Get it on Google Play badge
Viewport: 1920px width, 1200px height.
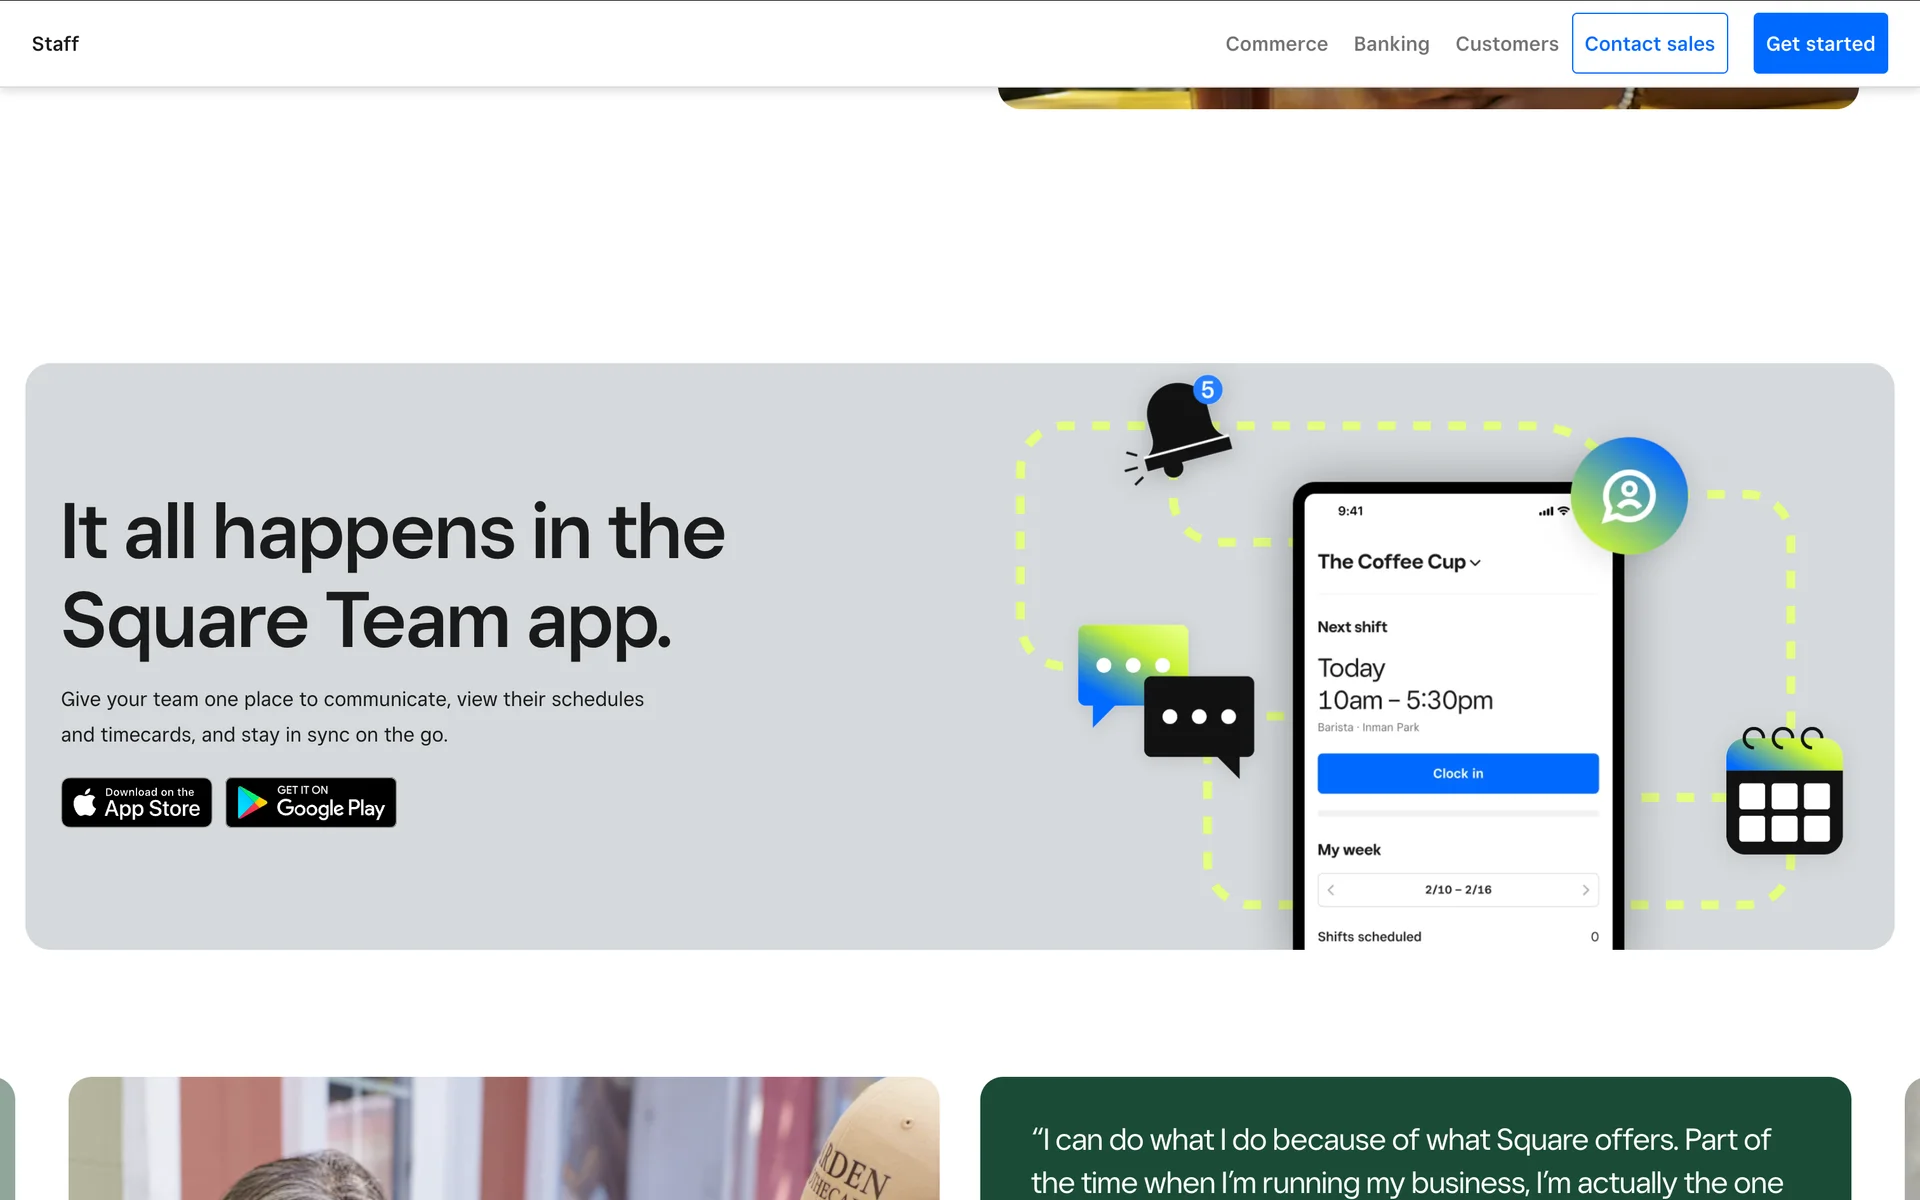[x=311, y=802]
